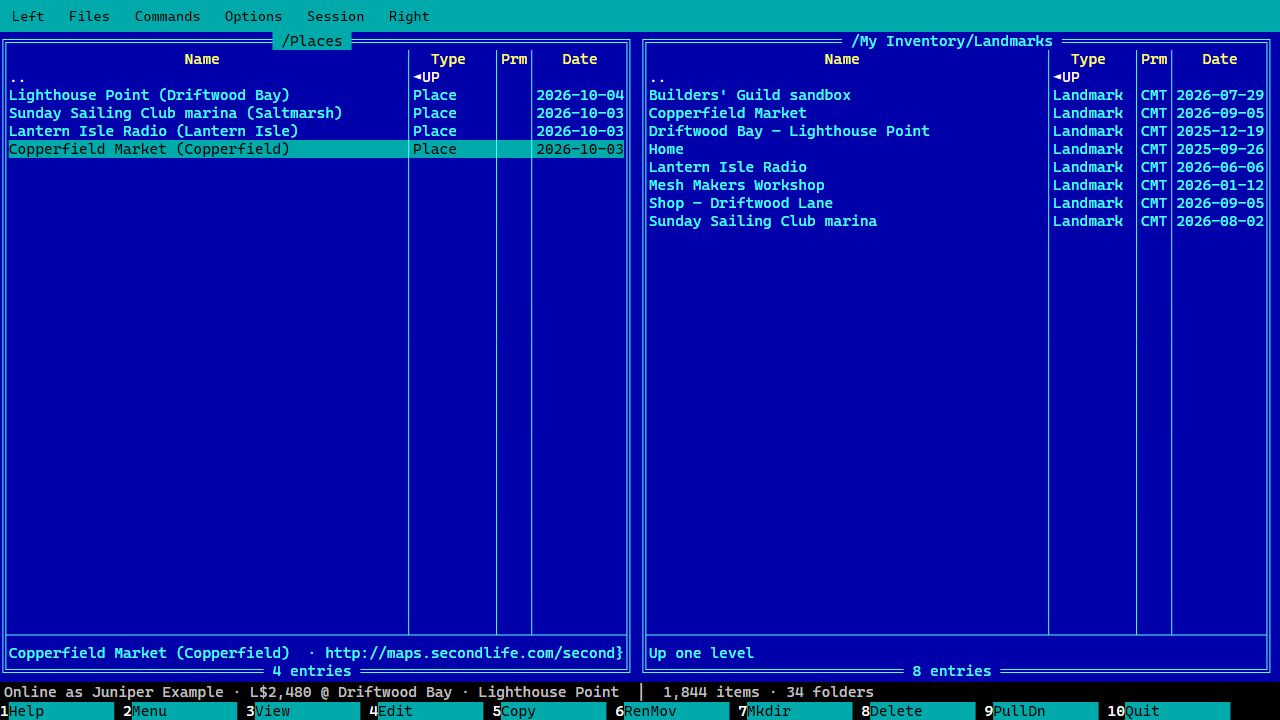1280x720 pixels.
Task: Click the 4 Edit function key button
Action: [426, 711]
